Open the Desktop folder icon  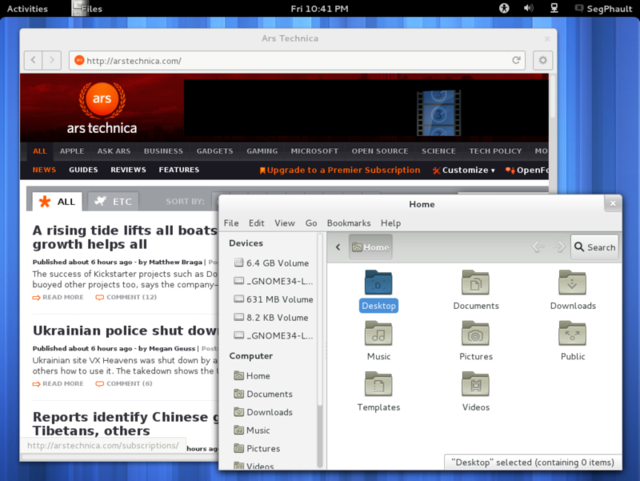coord(378,283)
